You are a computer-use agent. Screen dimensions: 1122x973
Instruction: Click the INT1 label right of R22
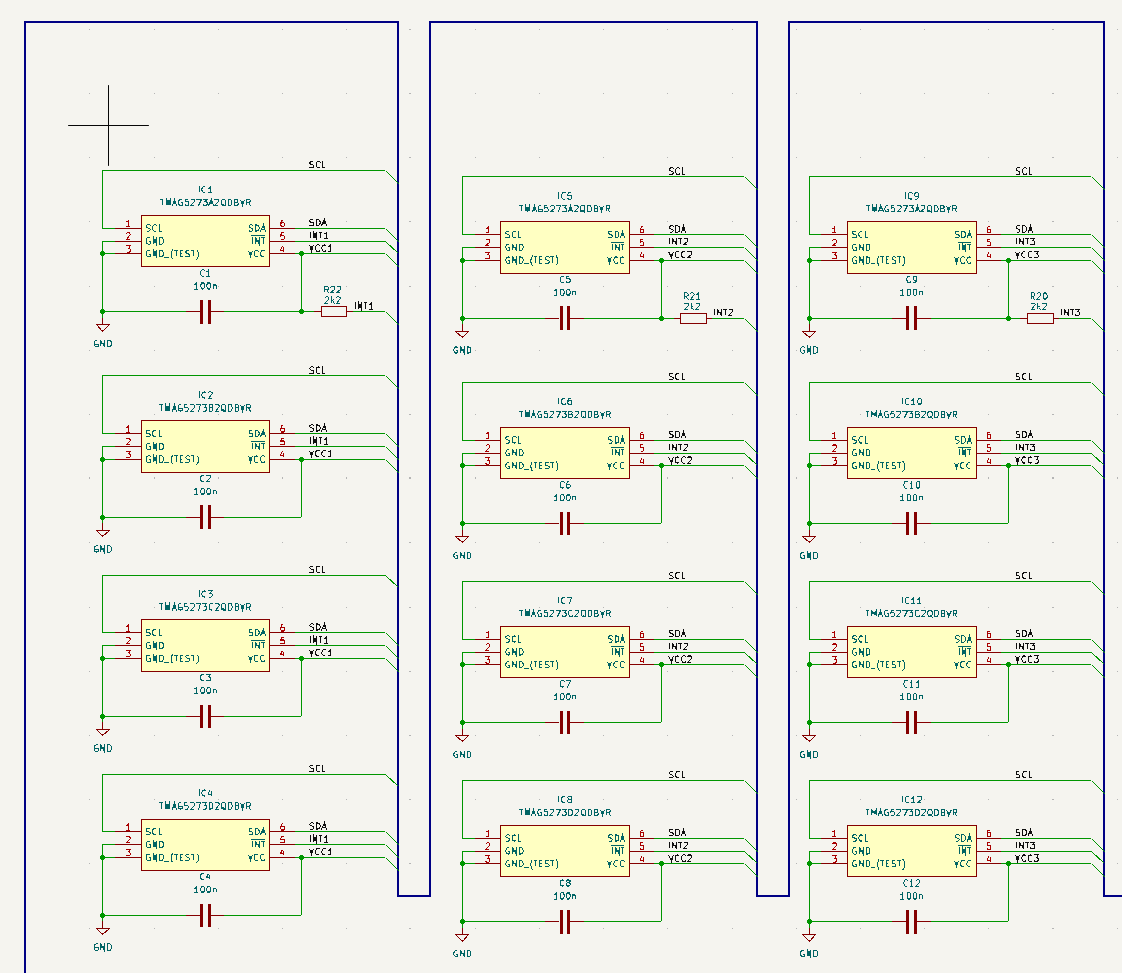[364, 306]
